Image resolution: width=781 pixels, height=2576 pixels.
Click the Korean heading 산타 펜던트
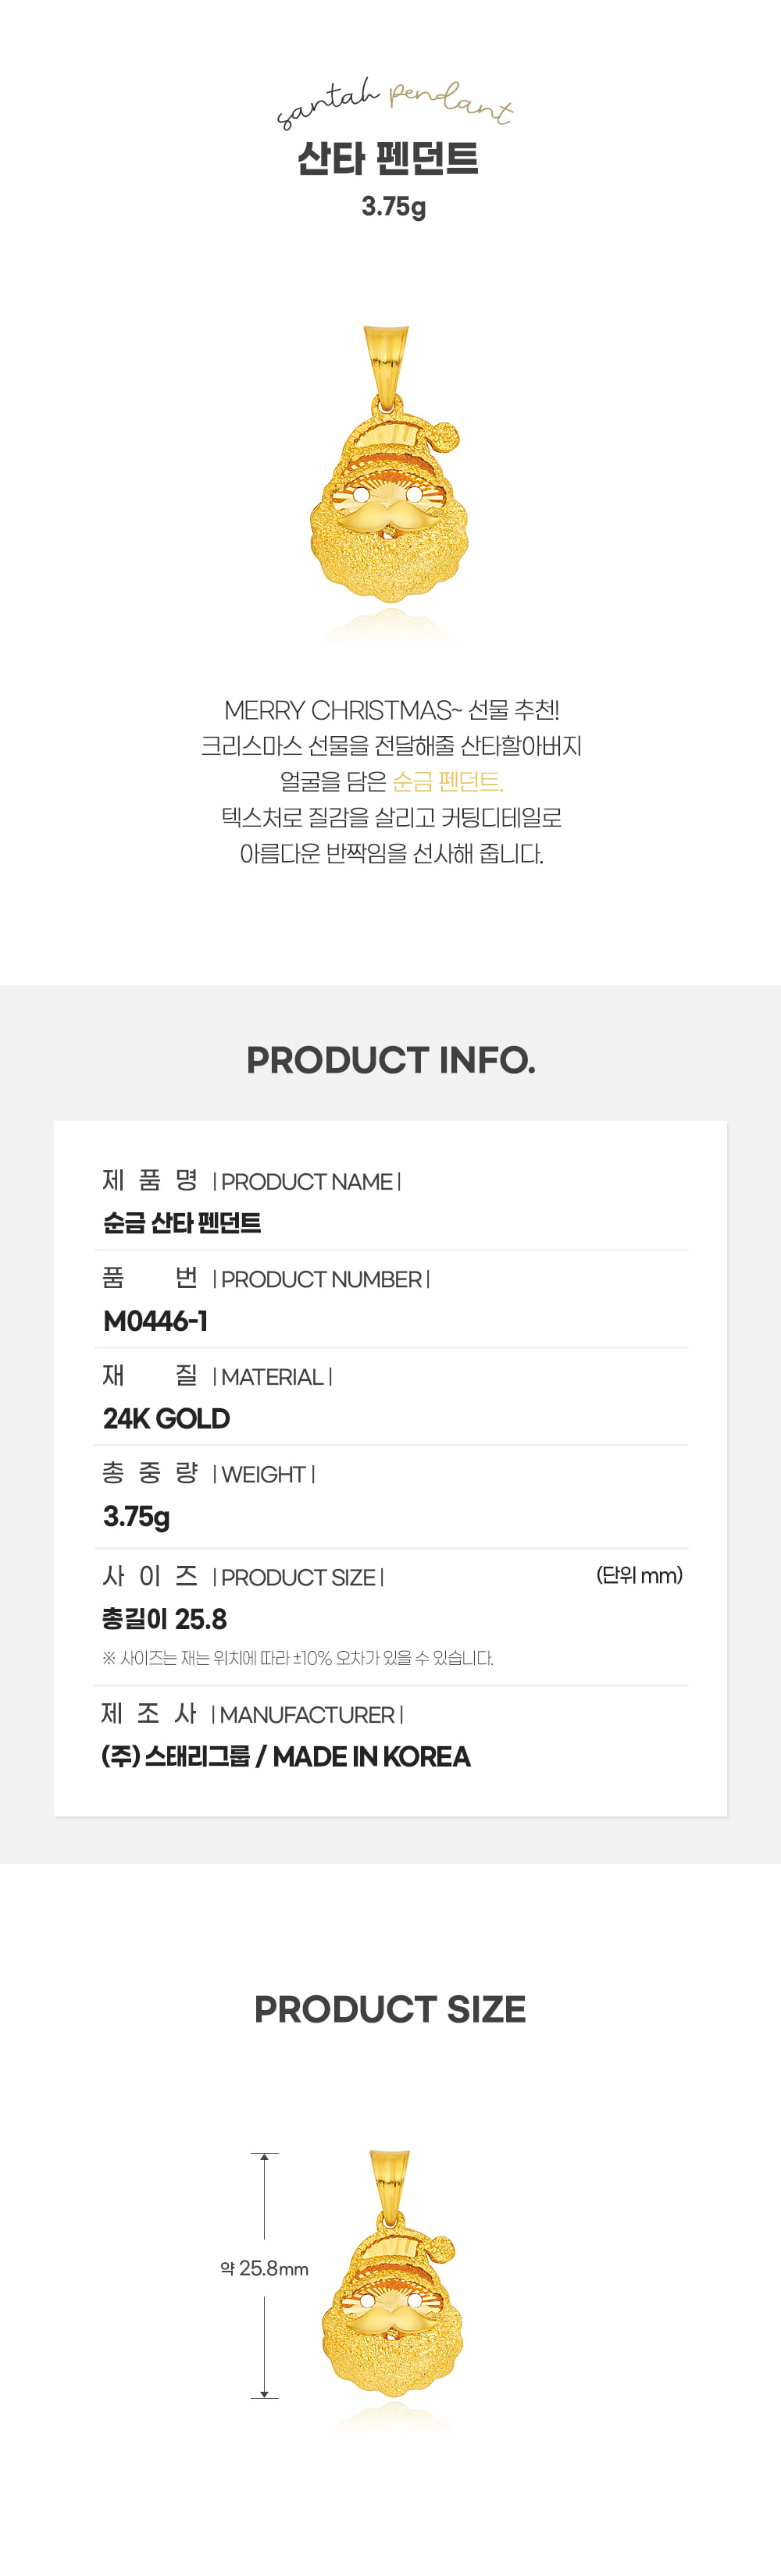click(389, 159)
